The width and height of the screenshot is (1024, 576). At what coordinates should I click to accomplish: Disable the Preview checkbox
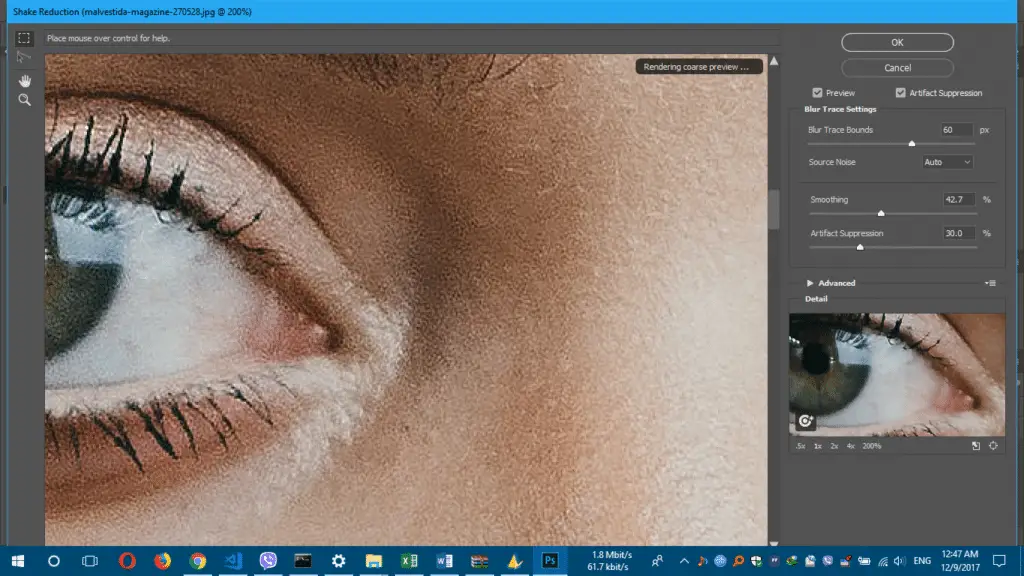817,92
